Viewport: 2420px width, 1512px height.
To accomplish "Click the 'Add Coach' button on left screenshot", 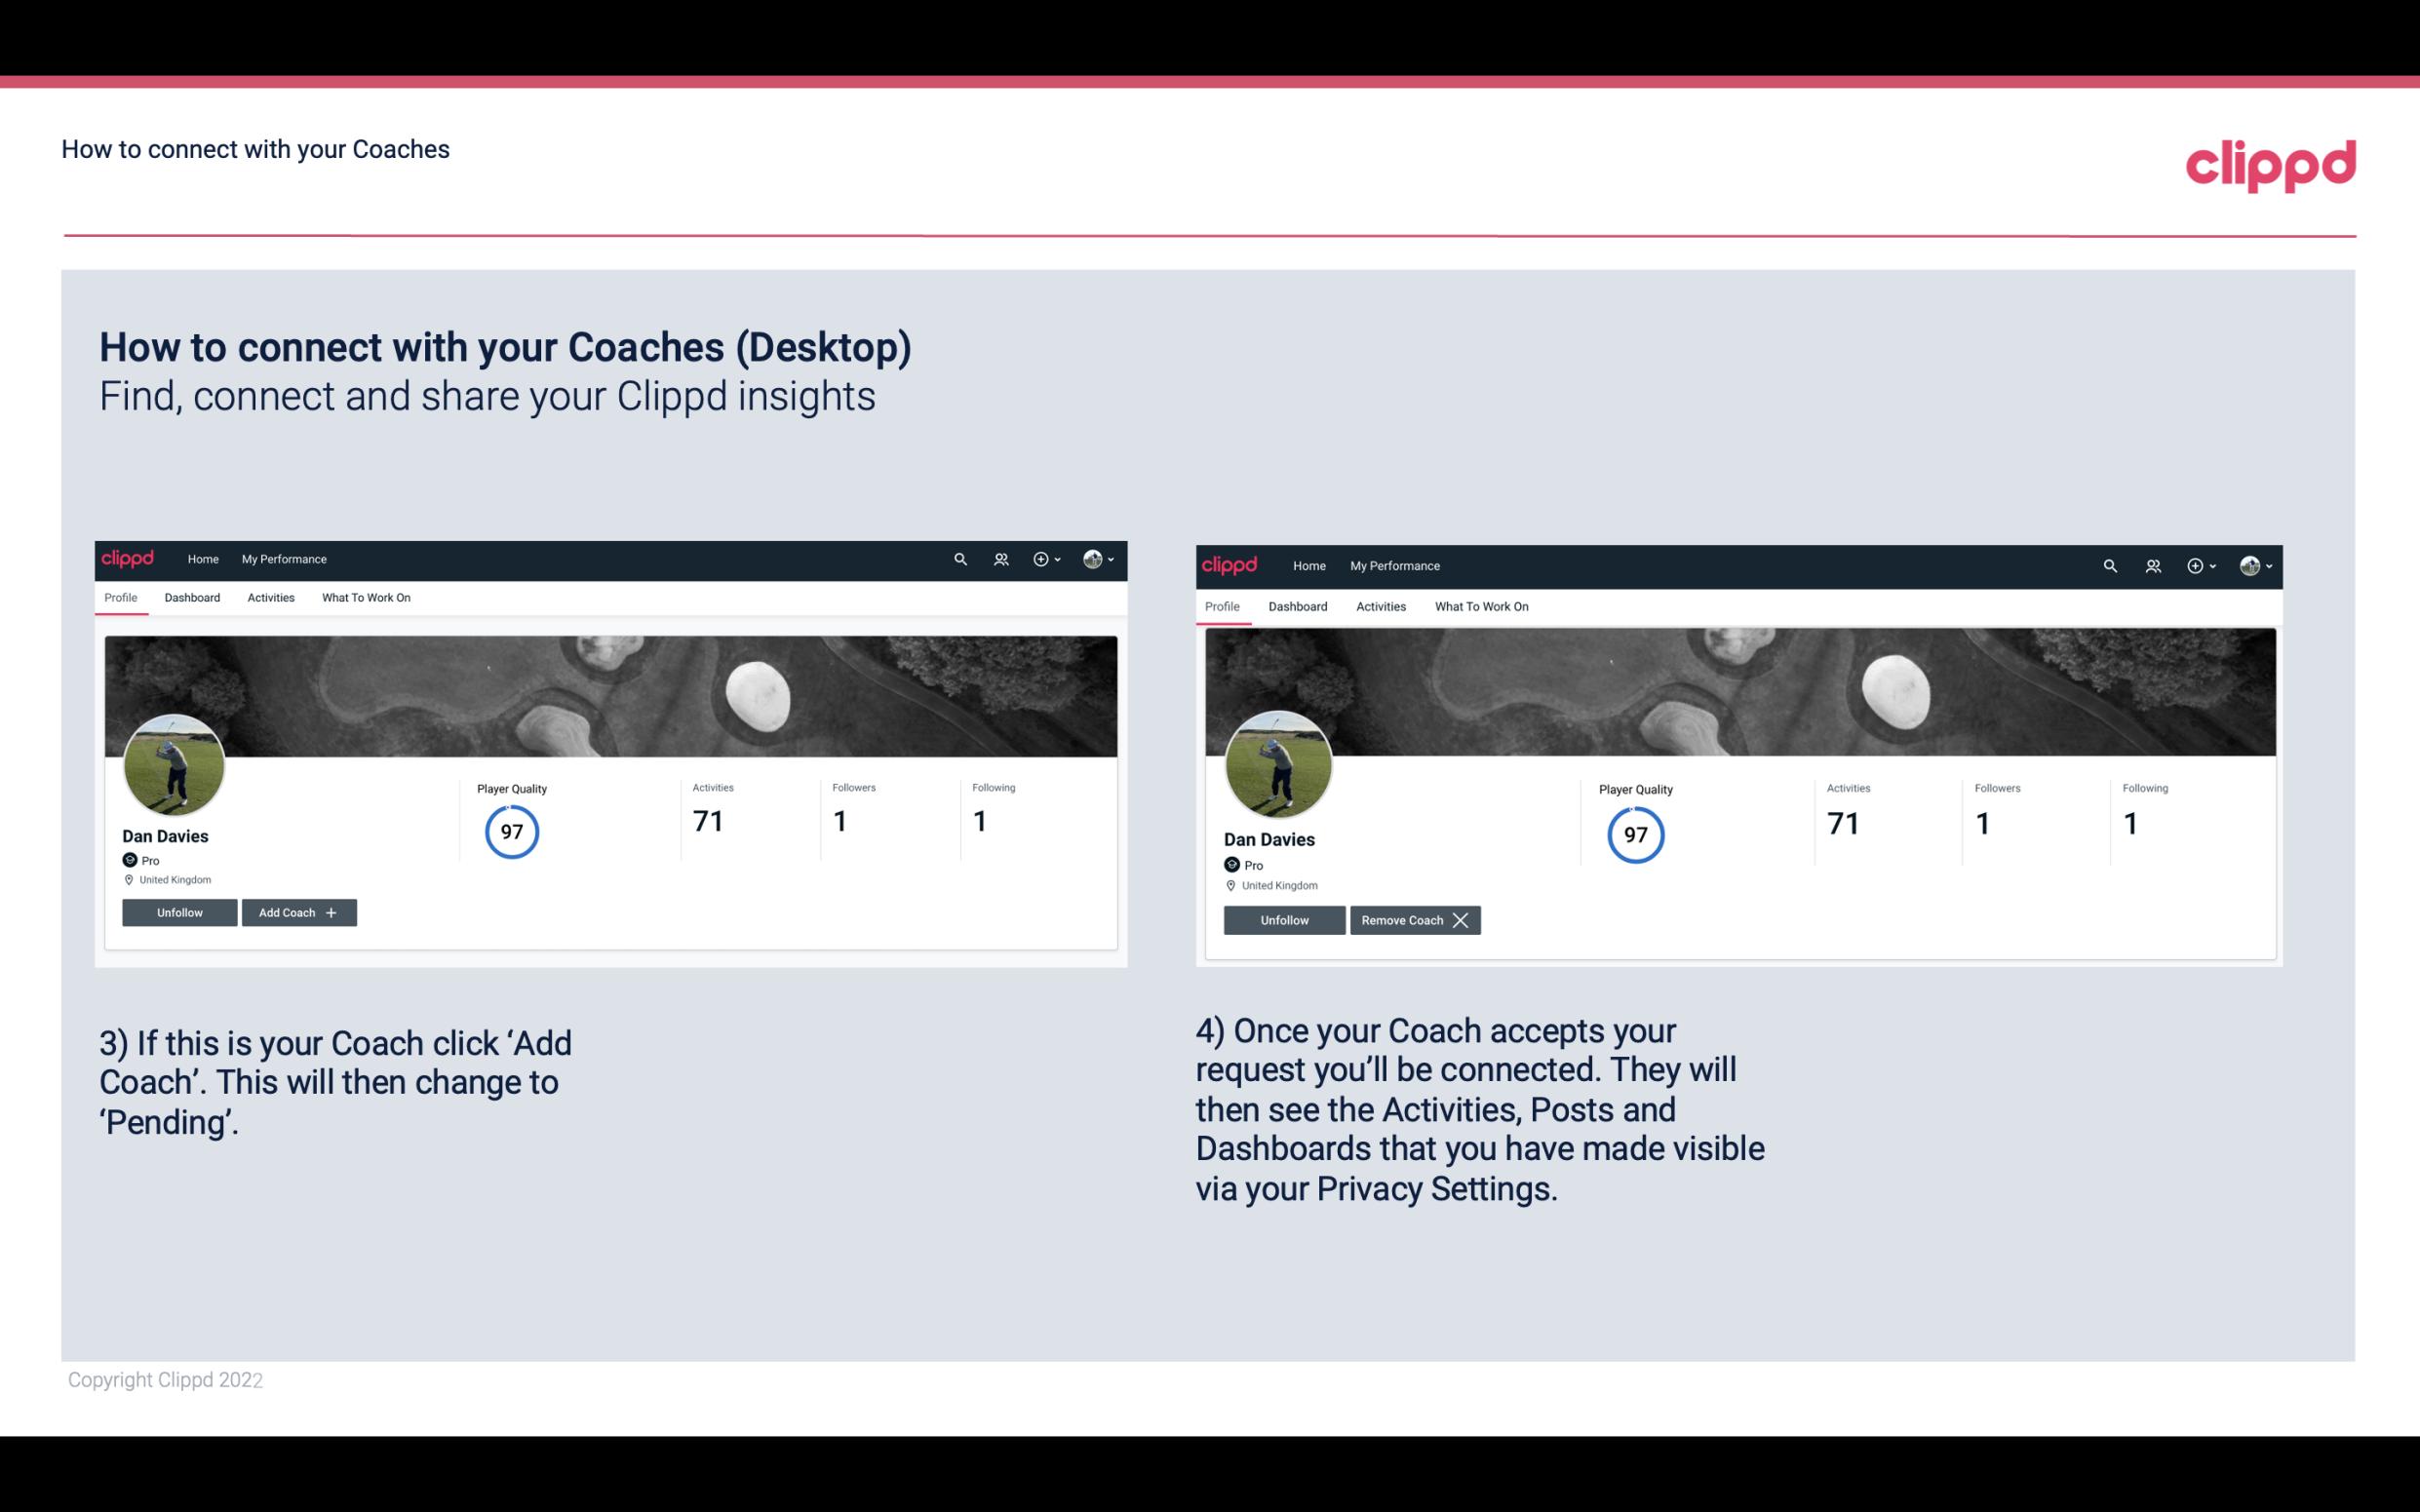I will [x=293, y=911].
